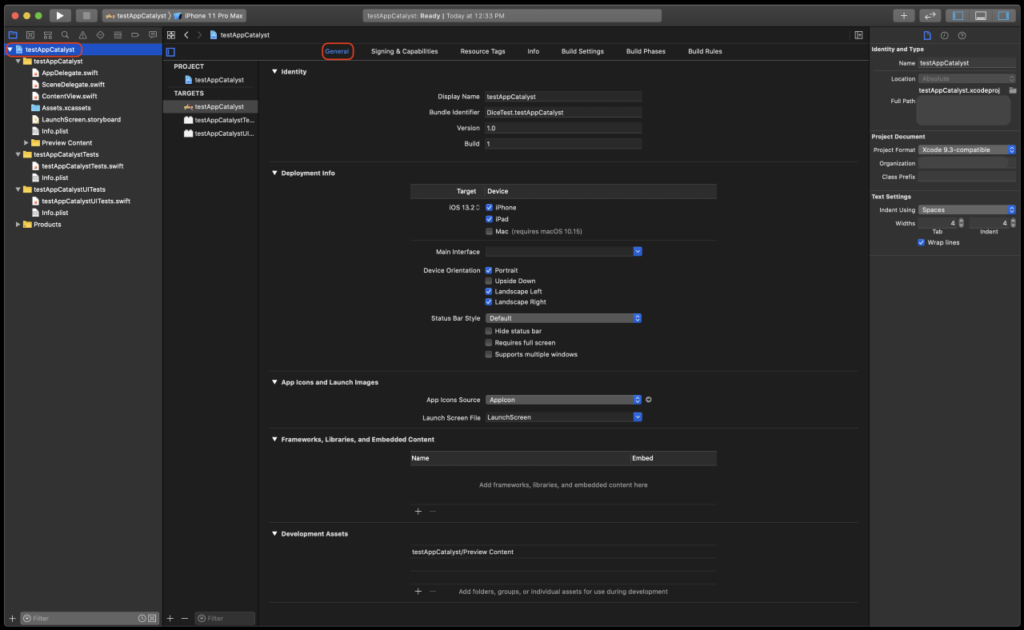Image resolution: width=1024 pixels, height=630 pixels.
Task: Open the Report navigator
Action: 153,35
